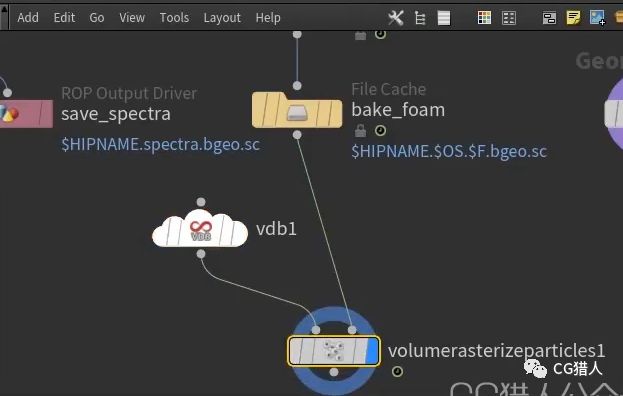623x396 pixels.
Task: Click the node shape palette icon
Action: [509, 18]
